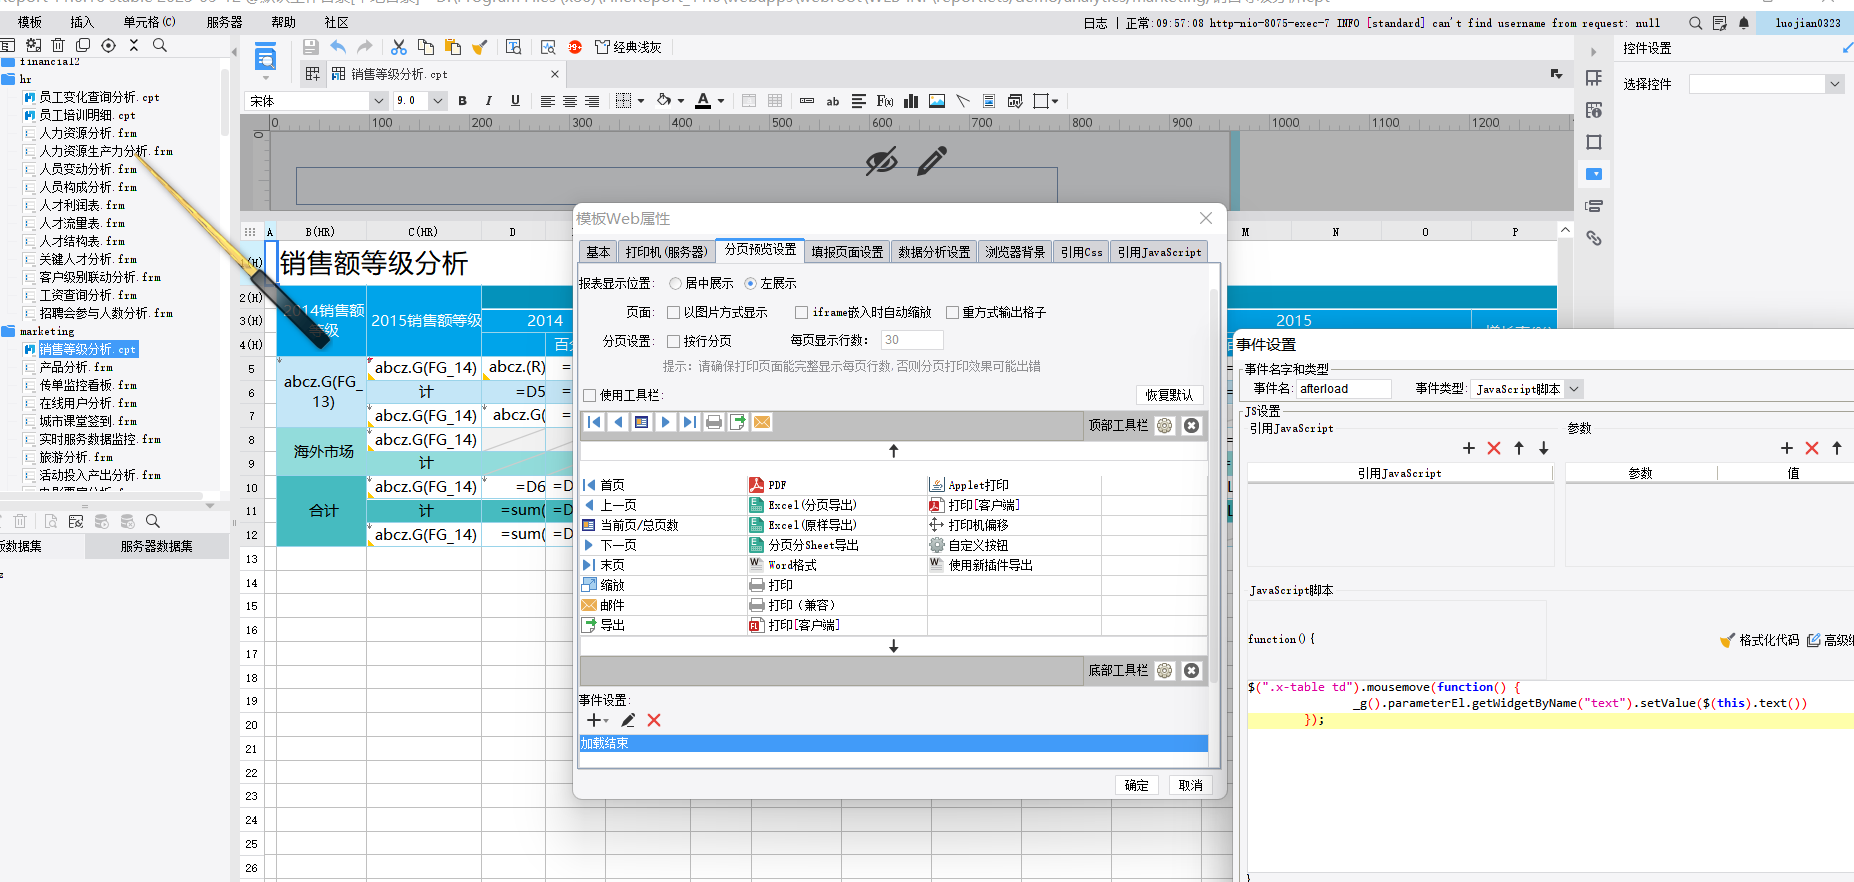The height and width of the screenshot is (882, 1854).
Task: Click the 事件名 afterload input field
Action: point(1343,389)
